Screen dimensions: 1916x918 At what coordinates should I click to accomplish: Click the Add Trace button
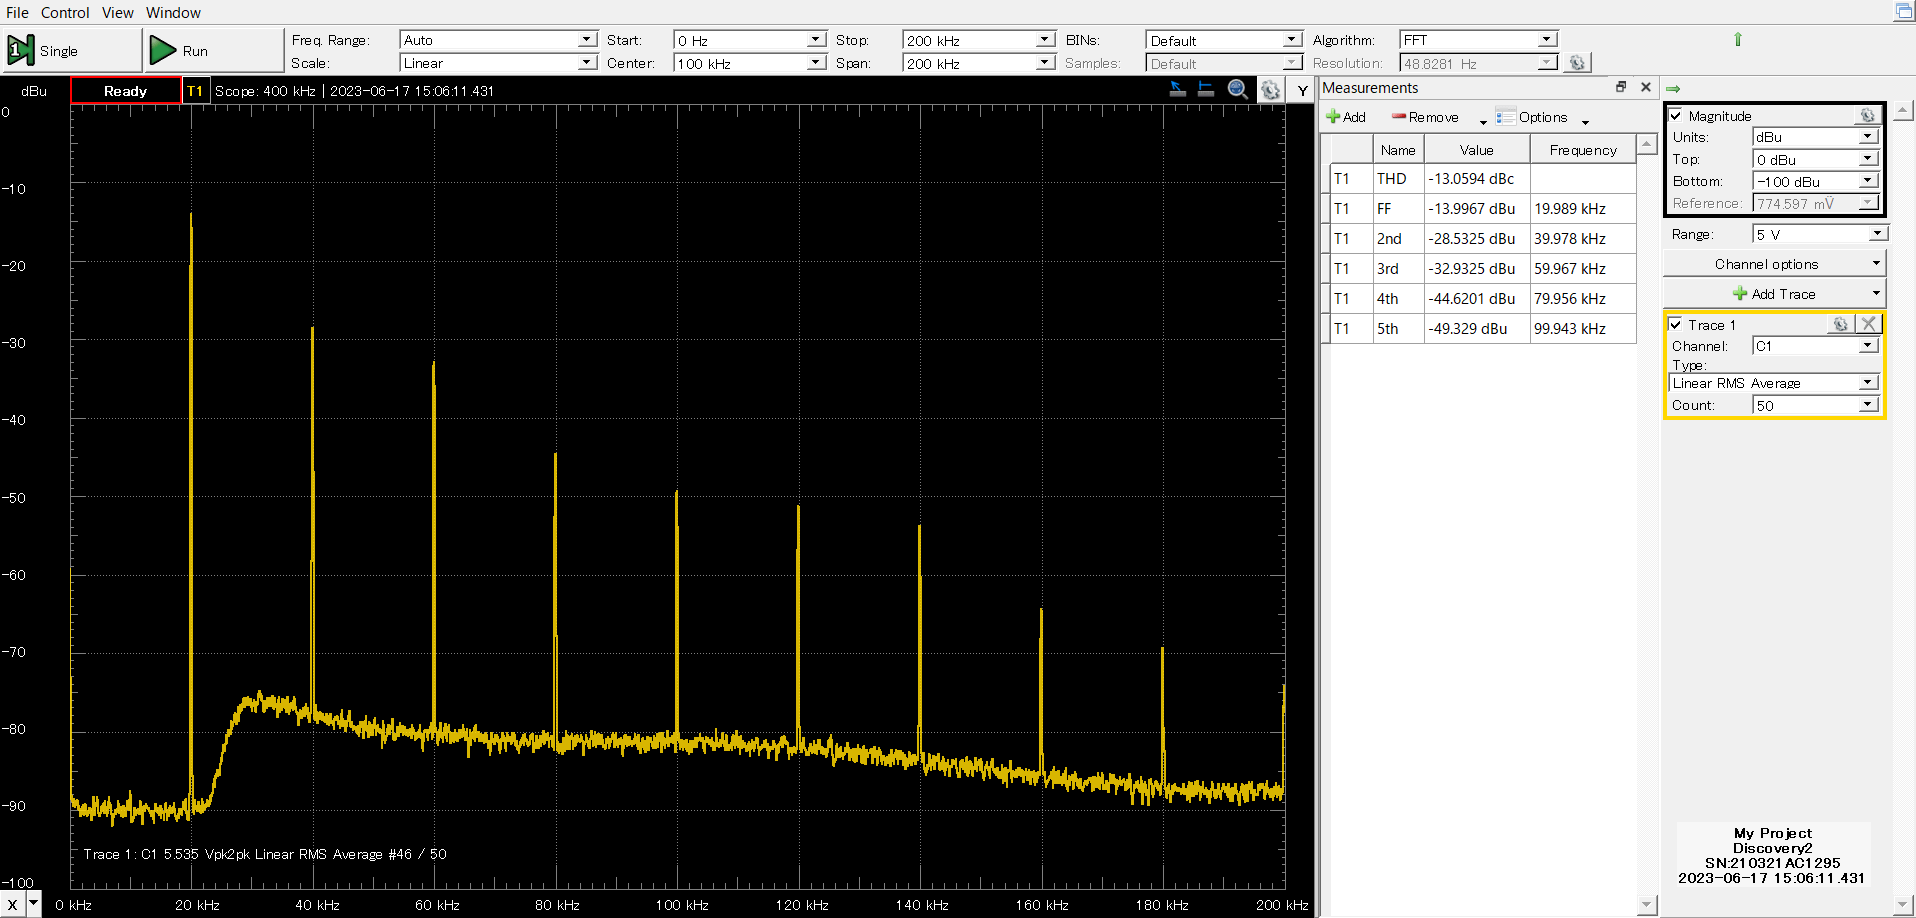click(x=1774, y=294)
